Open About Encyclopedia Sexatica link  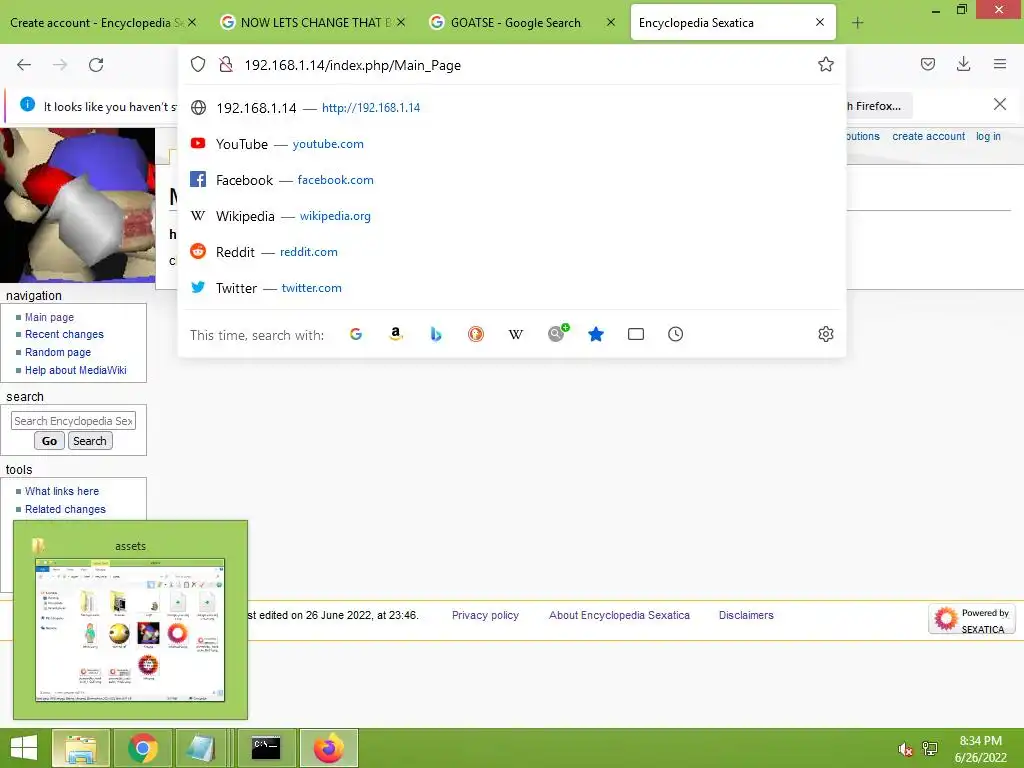pyautogui.click(x=619, y=615)
